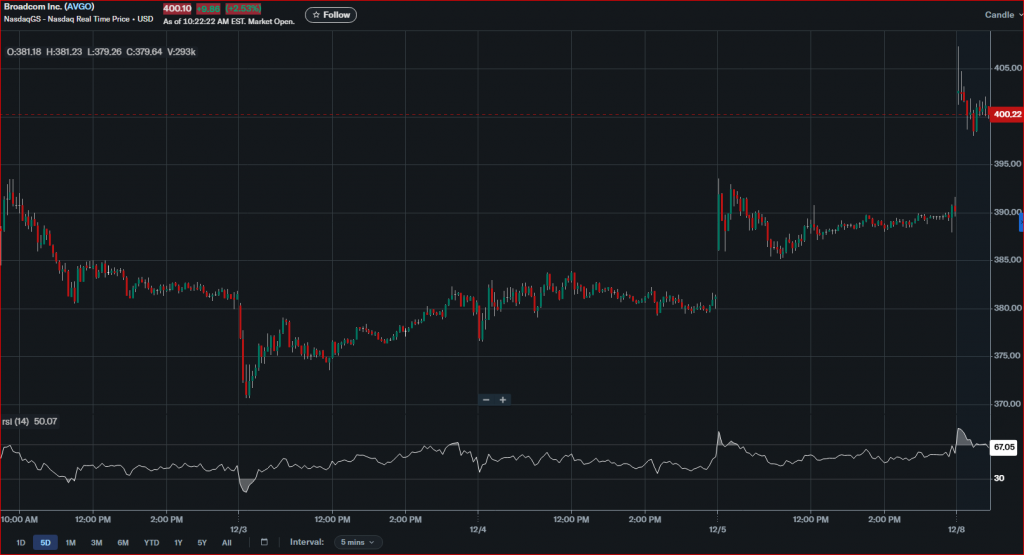1024x555 pixels.
Task: Switch to 3M time range
Action: coord(97,542)
